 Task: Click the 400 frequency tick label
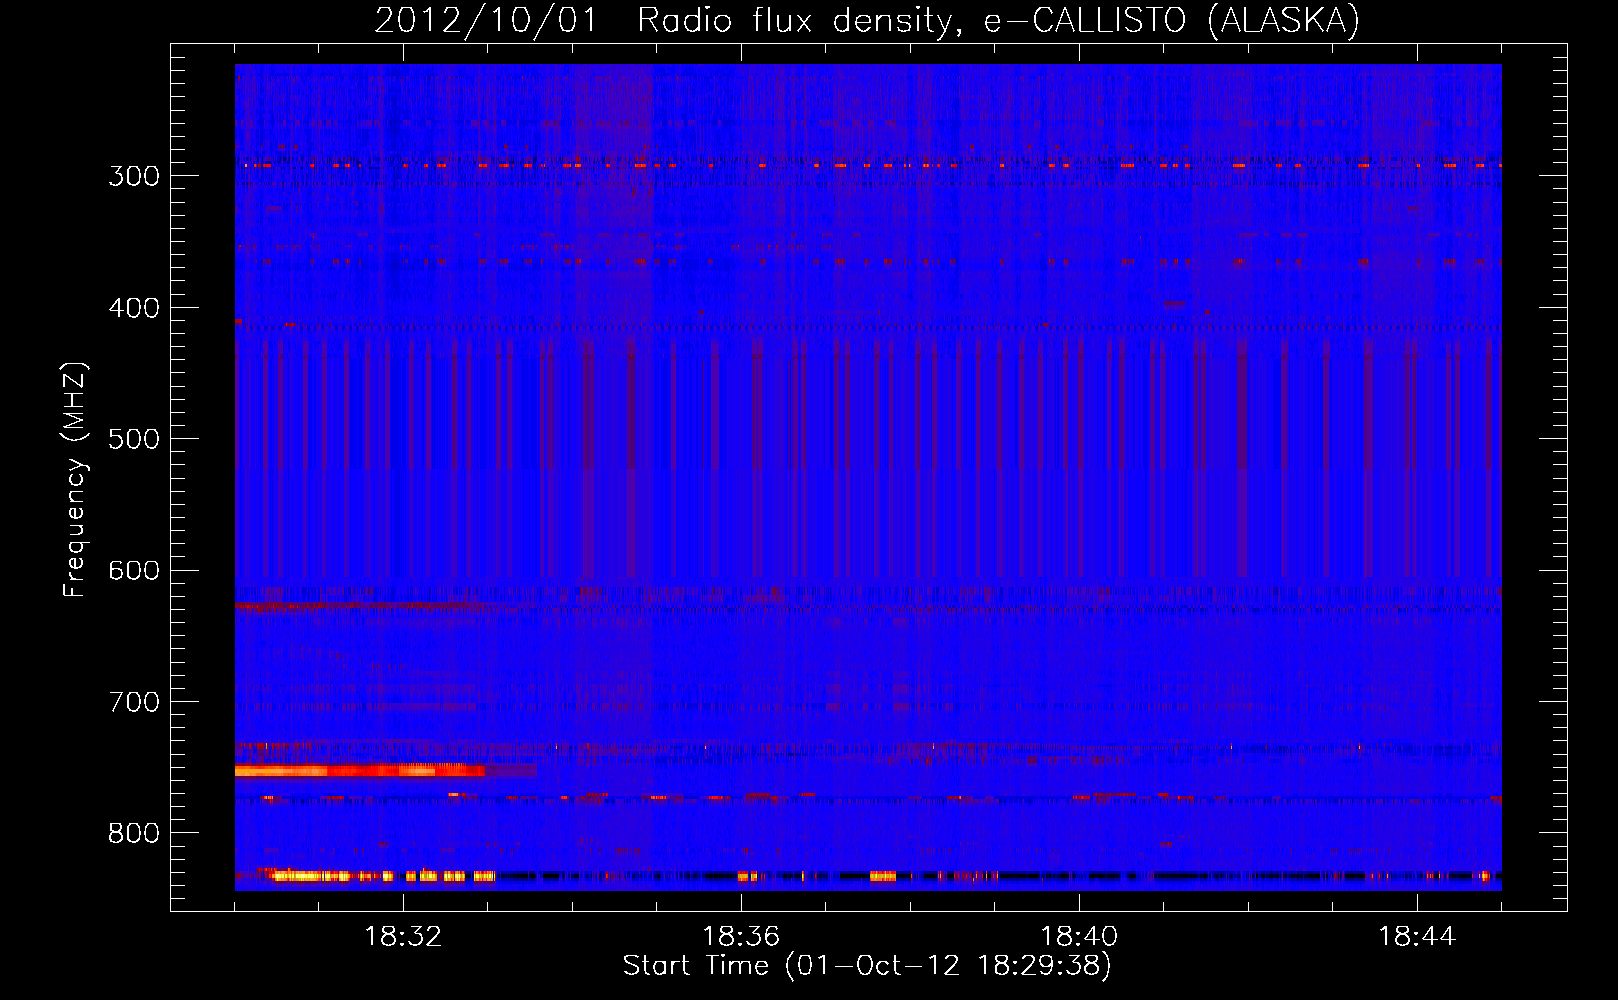134,308
